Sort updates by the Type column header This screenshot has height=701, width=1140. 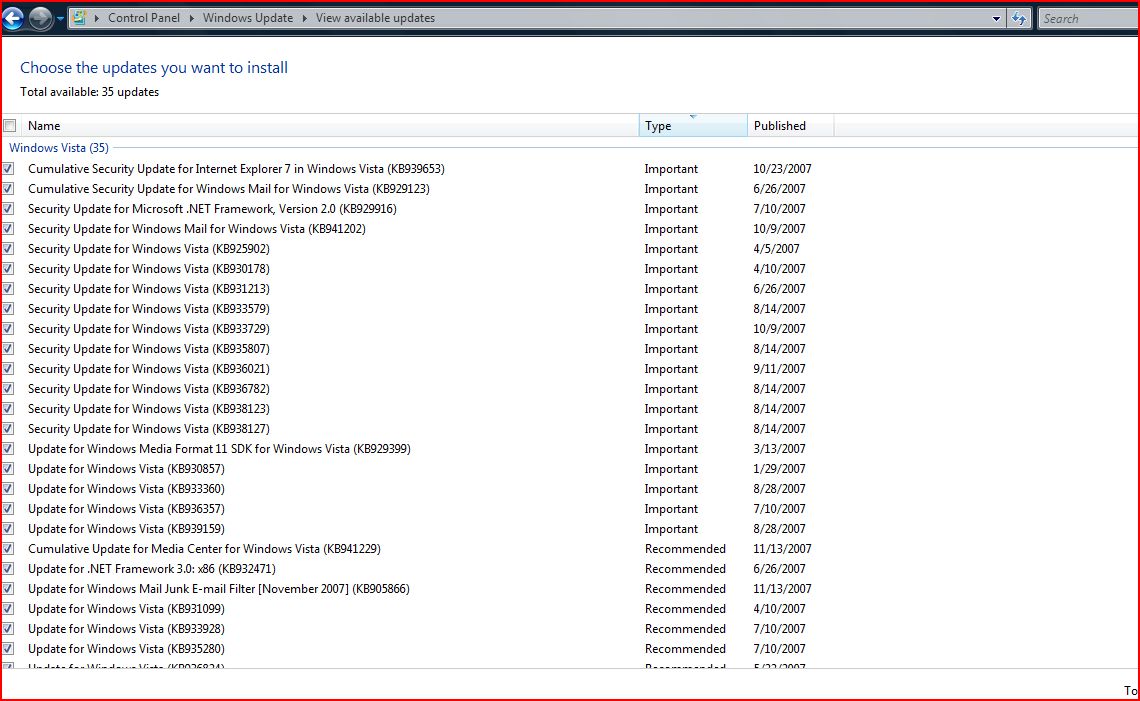693,126
